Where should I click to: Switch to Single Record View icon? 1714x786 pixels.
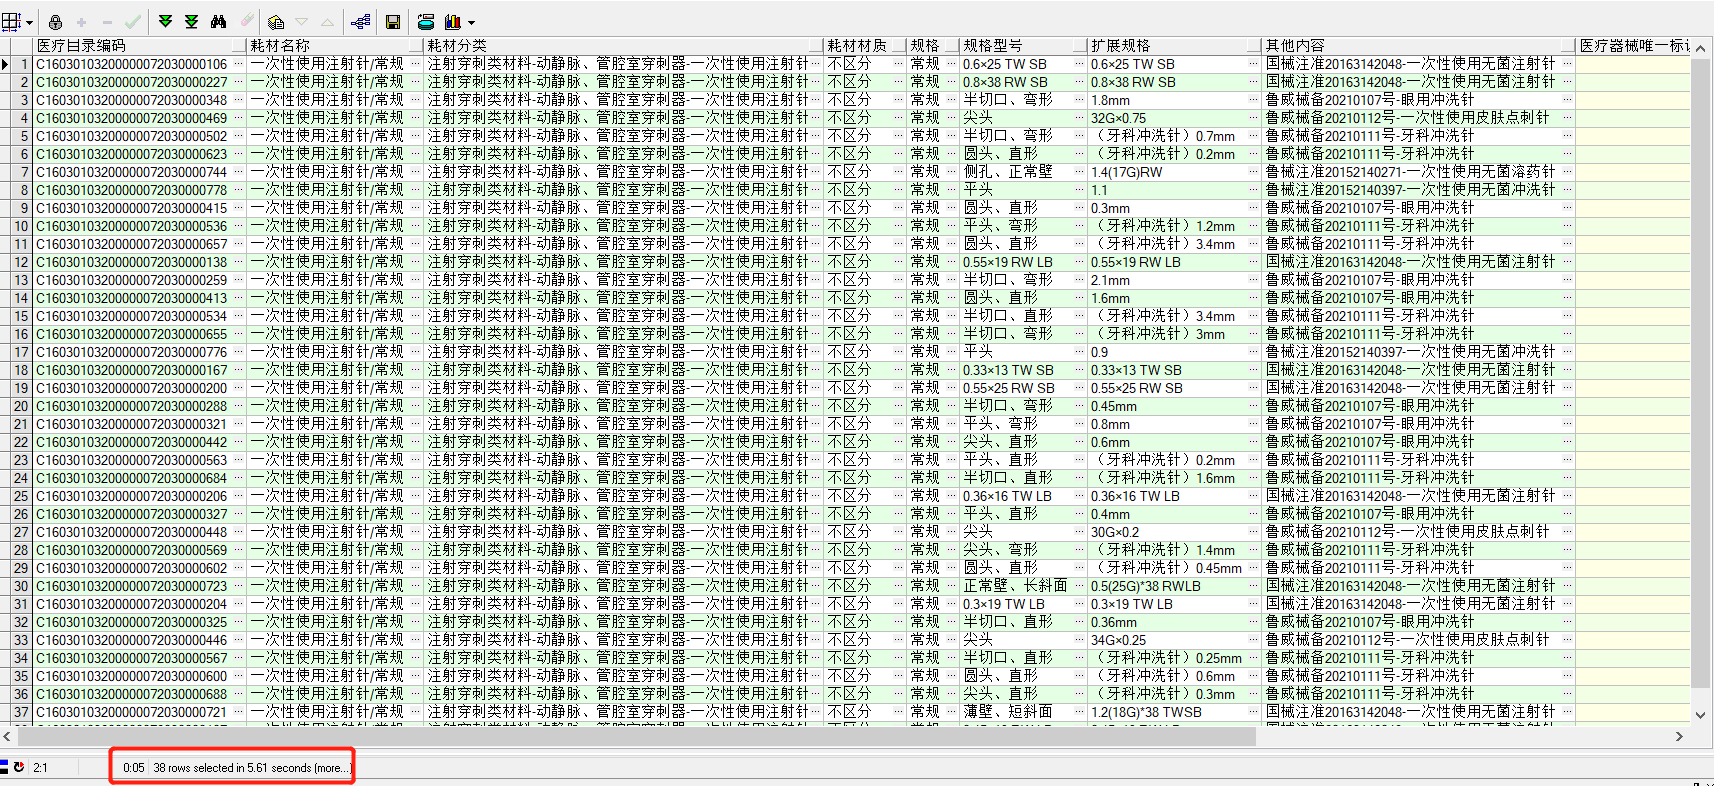(x=276, y=22)
